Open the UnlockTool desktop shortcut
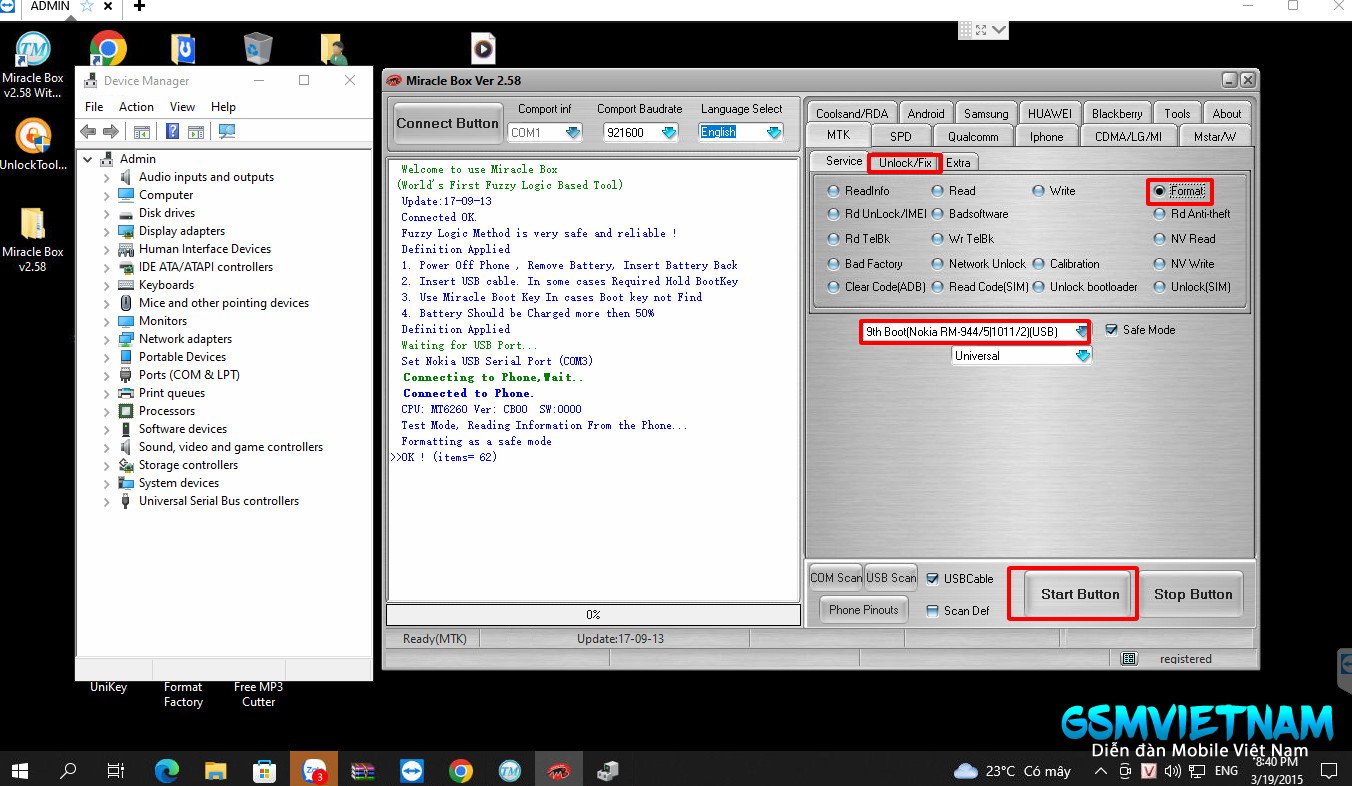Screen dimensions: 1352x786 33,145
